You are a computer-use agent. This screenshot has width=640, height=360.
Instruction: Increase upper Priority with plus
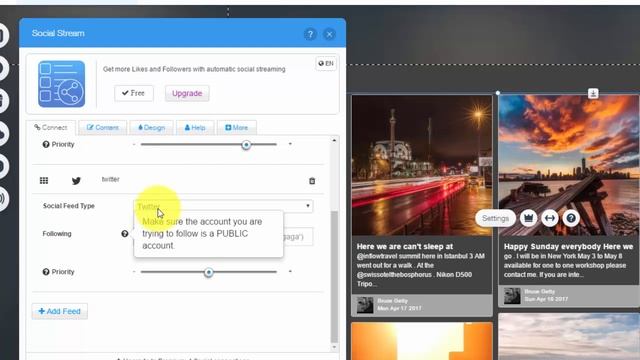click(290, 144)
